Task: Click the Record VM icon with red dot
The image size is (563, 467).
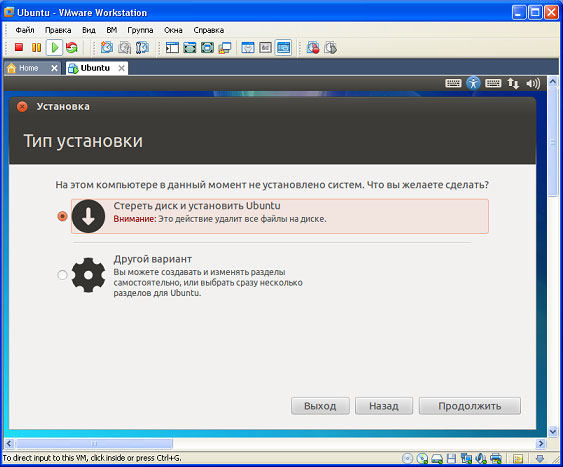Action: click(x=313, y=47)
